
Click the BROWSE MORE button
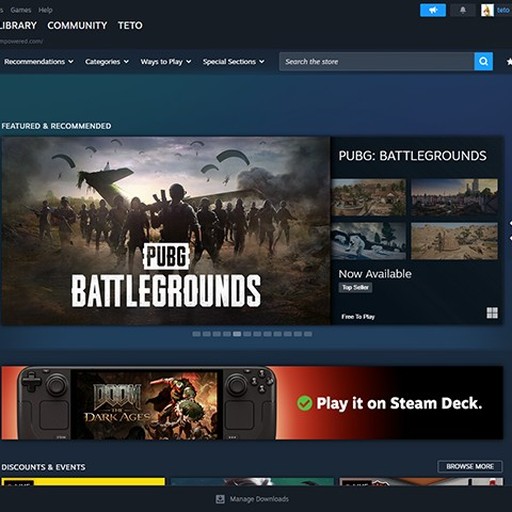(470, 466)
